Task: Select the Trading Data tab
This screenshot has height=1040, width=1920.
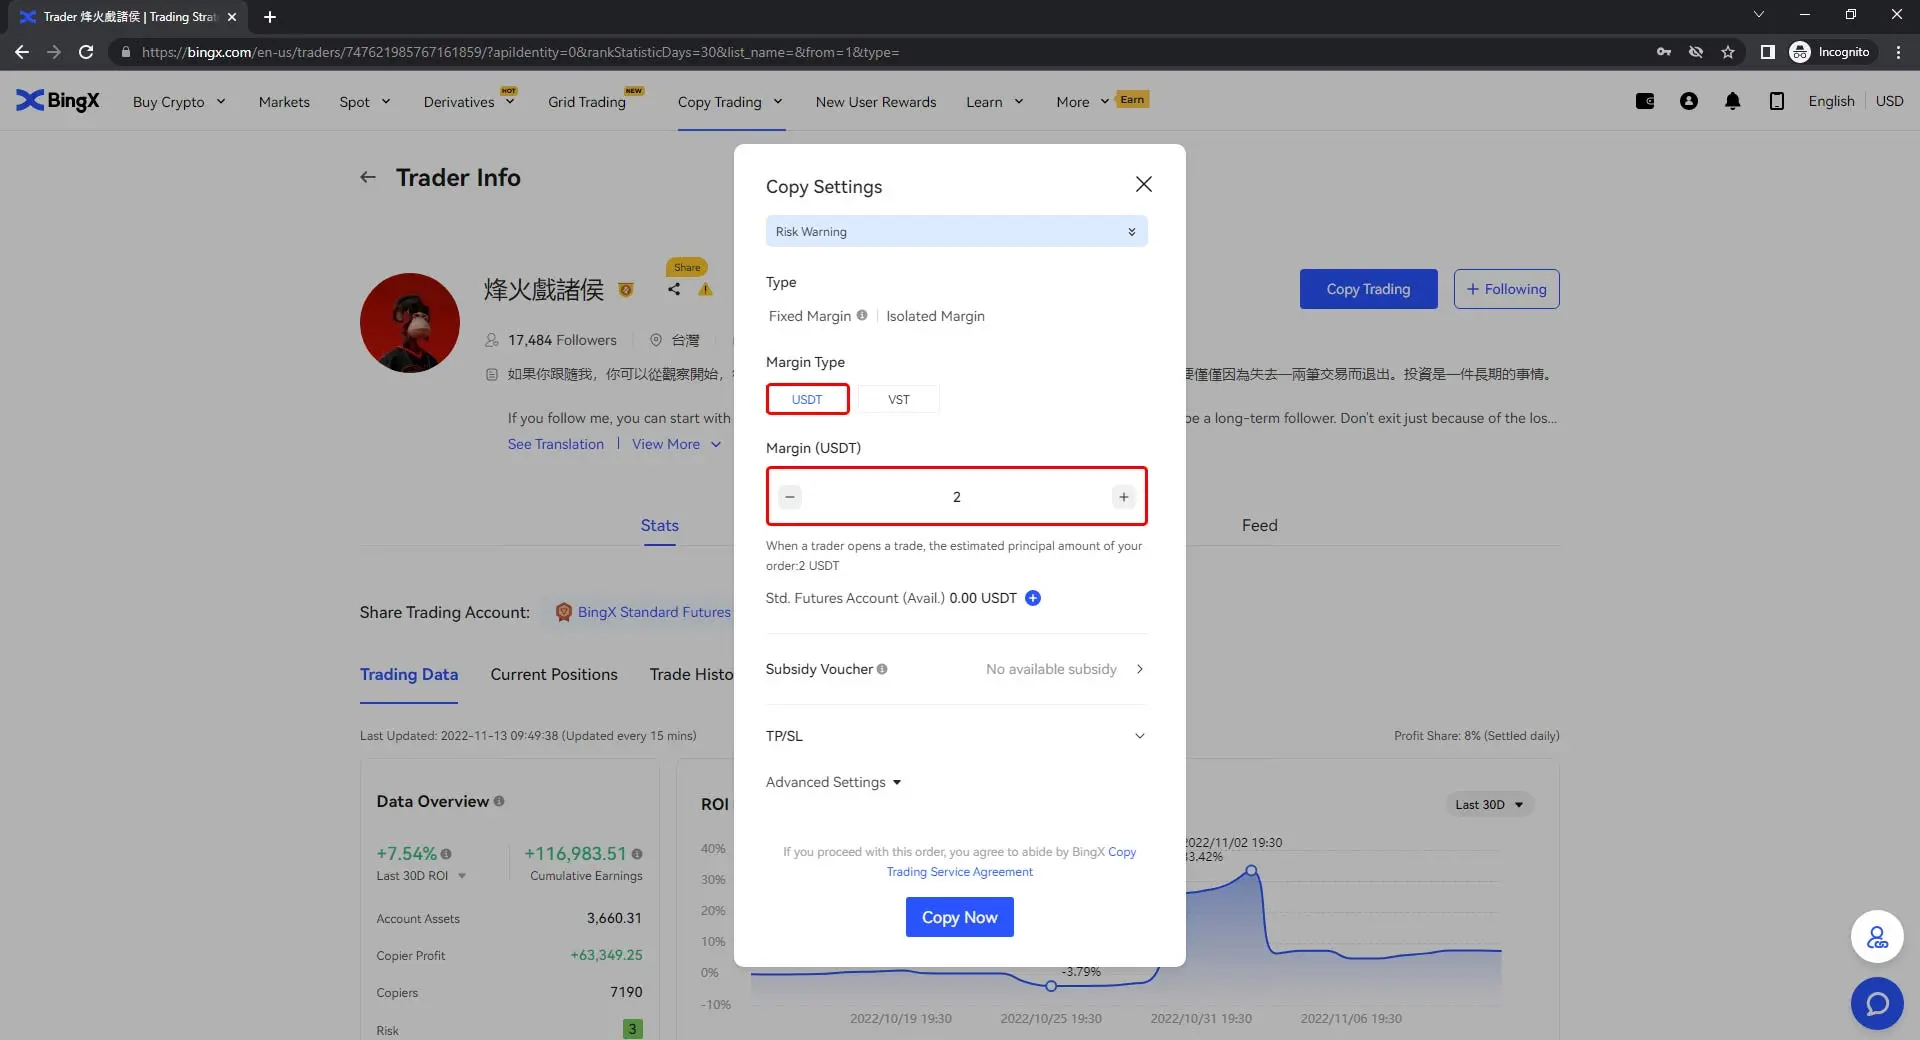Action: [x=409, y=674]
